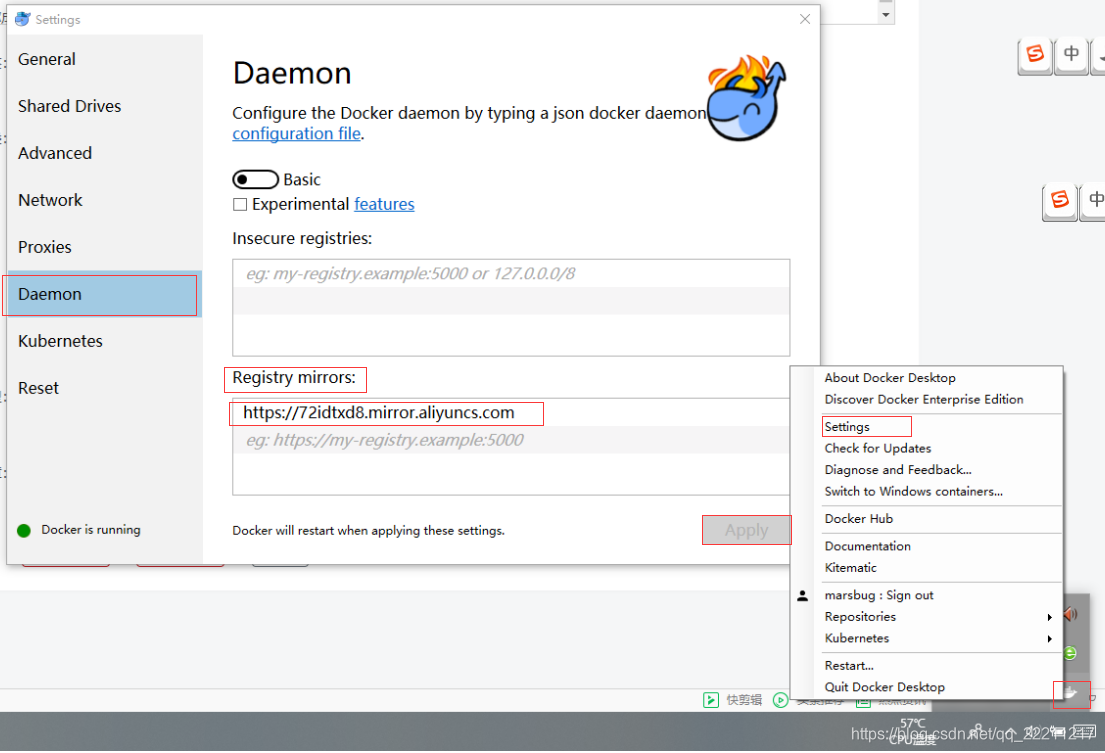Click the user silhouette icon beside marsbug
Image resolution: width=1105 pixels, height=753 pixels.
(802, 595)
